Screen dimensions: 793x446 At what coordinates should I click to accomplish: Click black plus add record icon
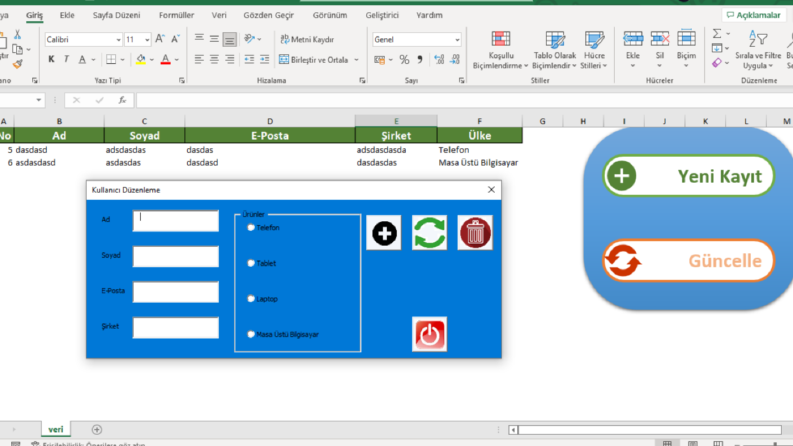(x=384, y=233)
